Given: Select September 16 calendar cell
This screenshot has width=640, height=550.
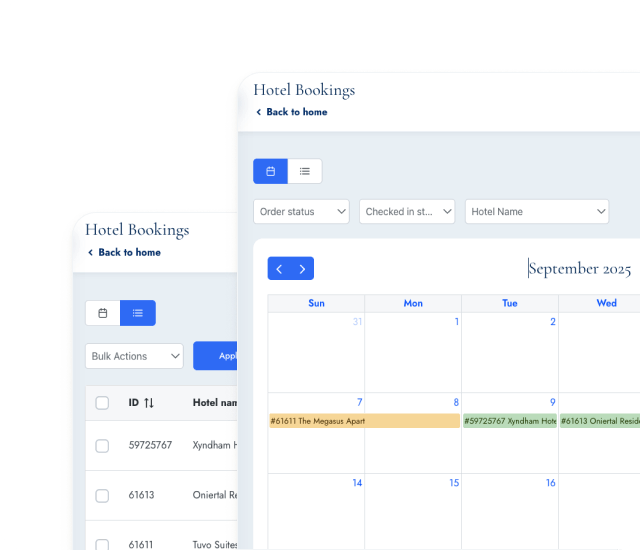Looking at the screenshot, I should (510, 510).
